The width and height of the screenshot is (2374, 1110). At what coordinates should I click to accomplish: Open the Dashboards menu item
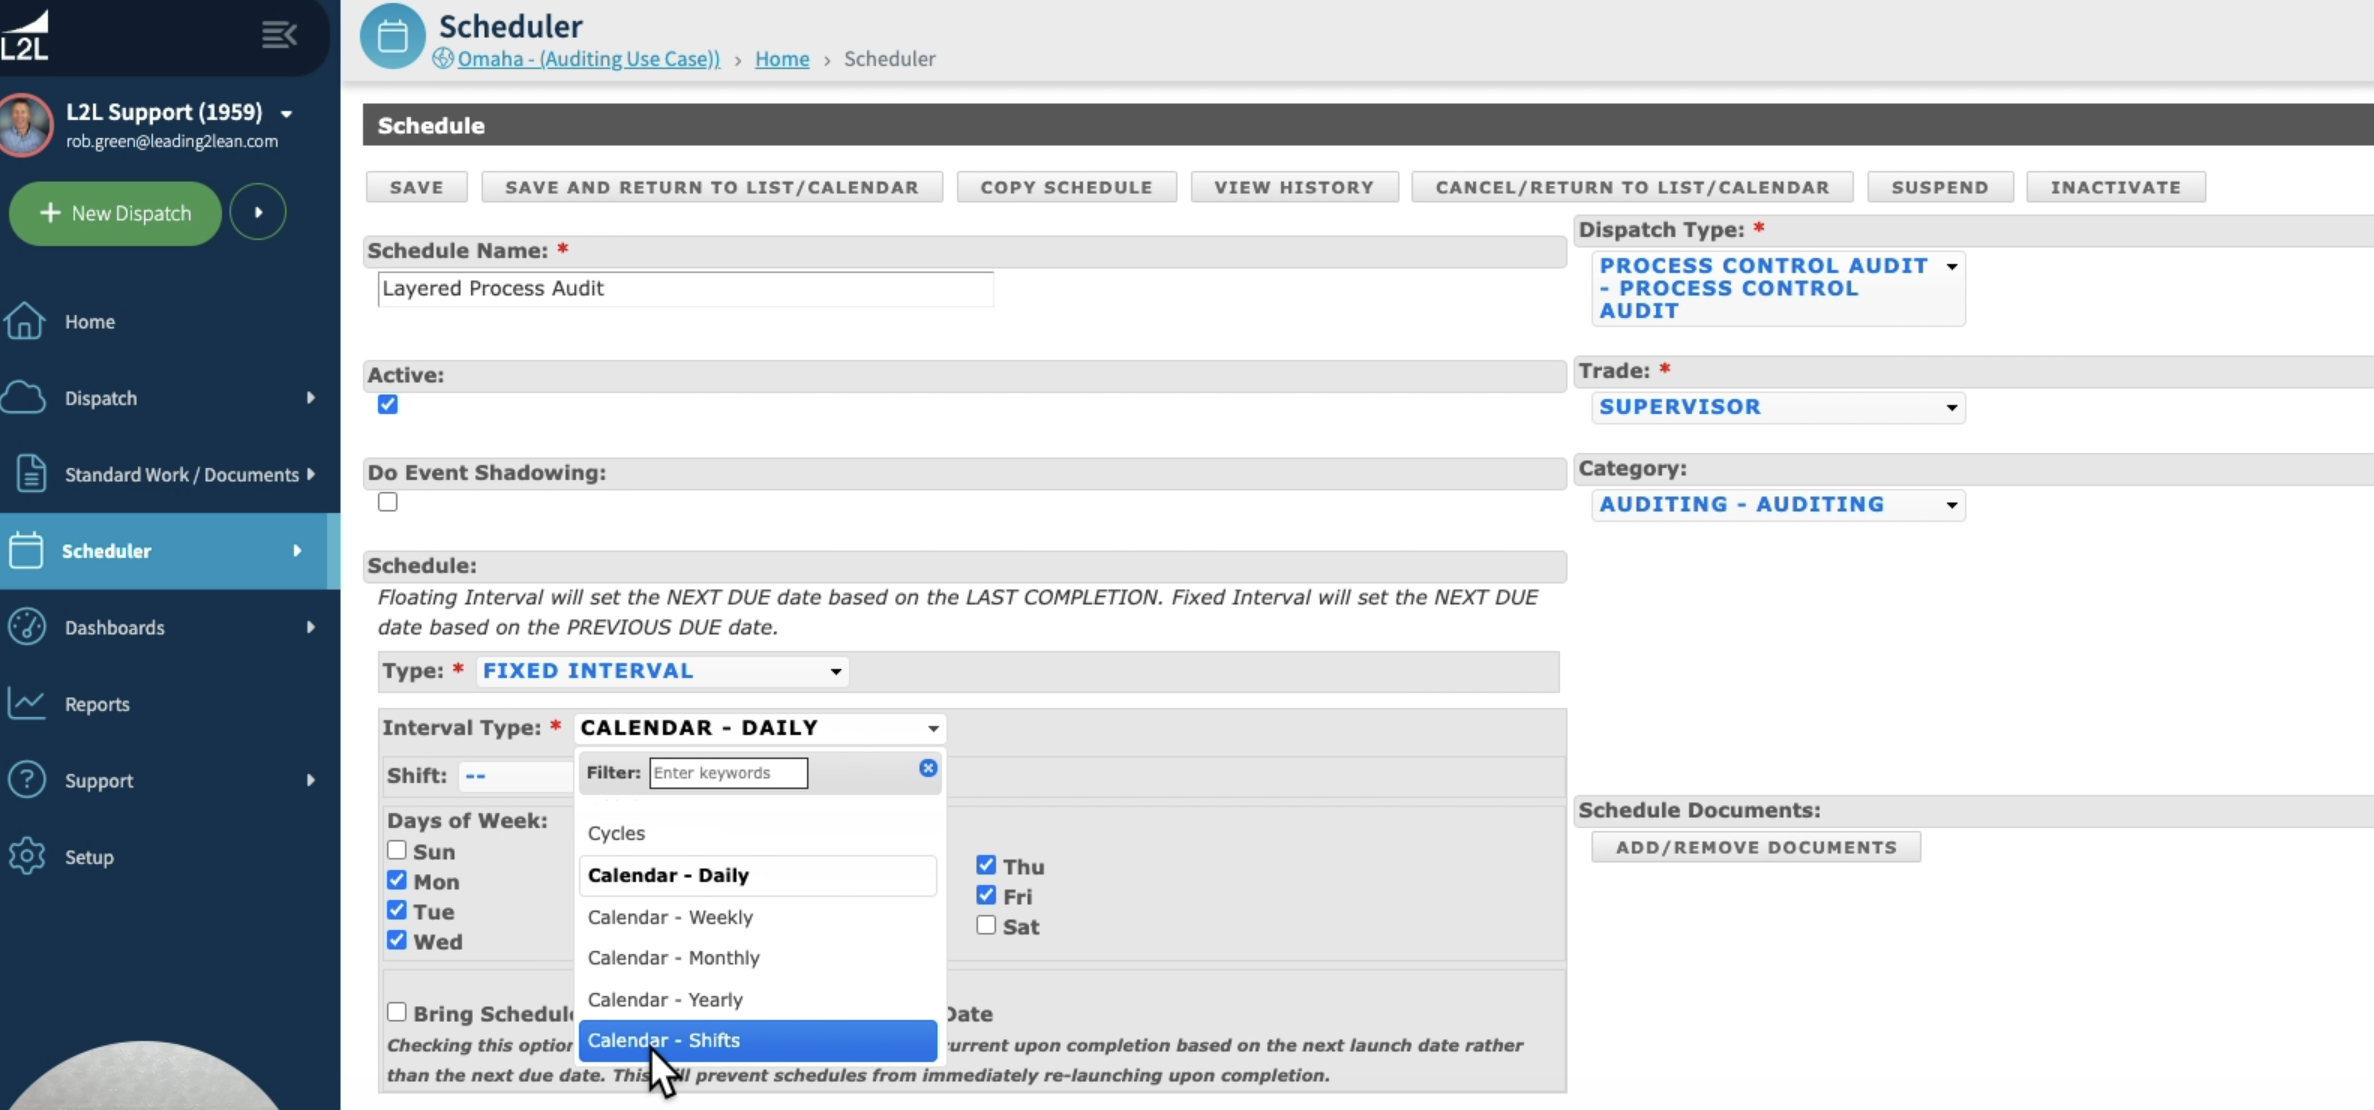[115, 628]
